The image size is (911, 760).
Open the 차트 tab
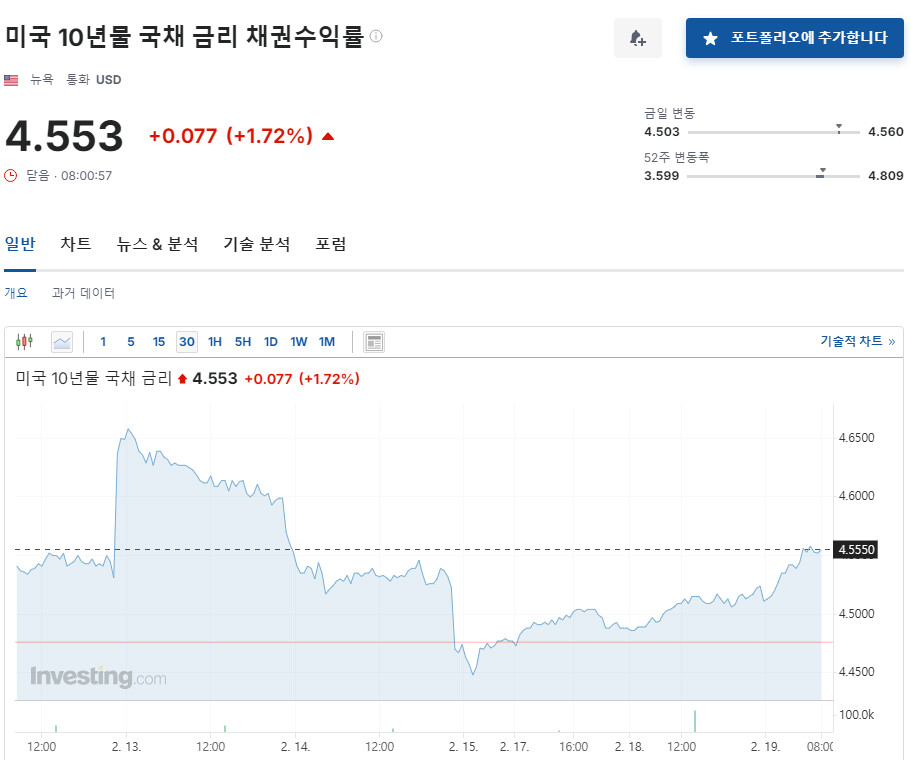click(x=76, y=244)
